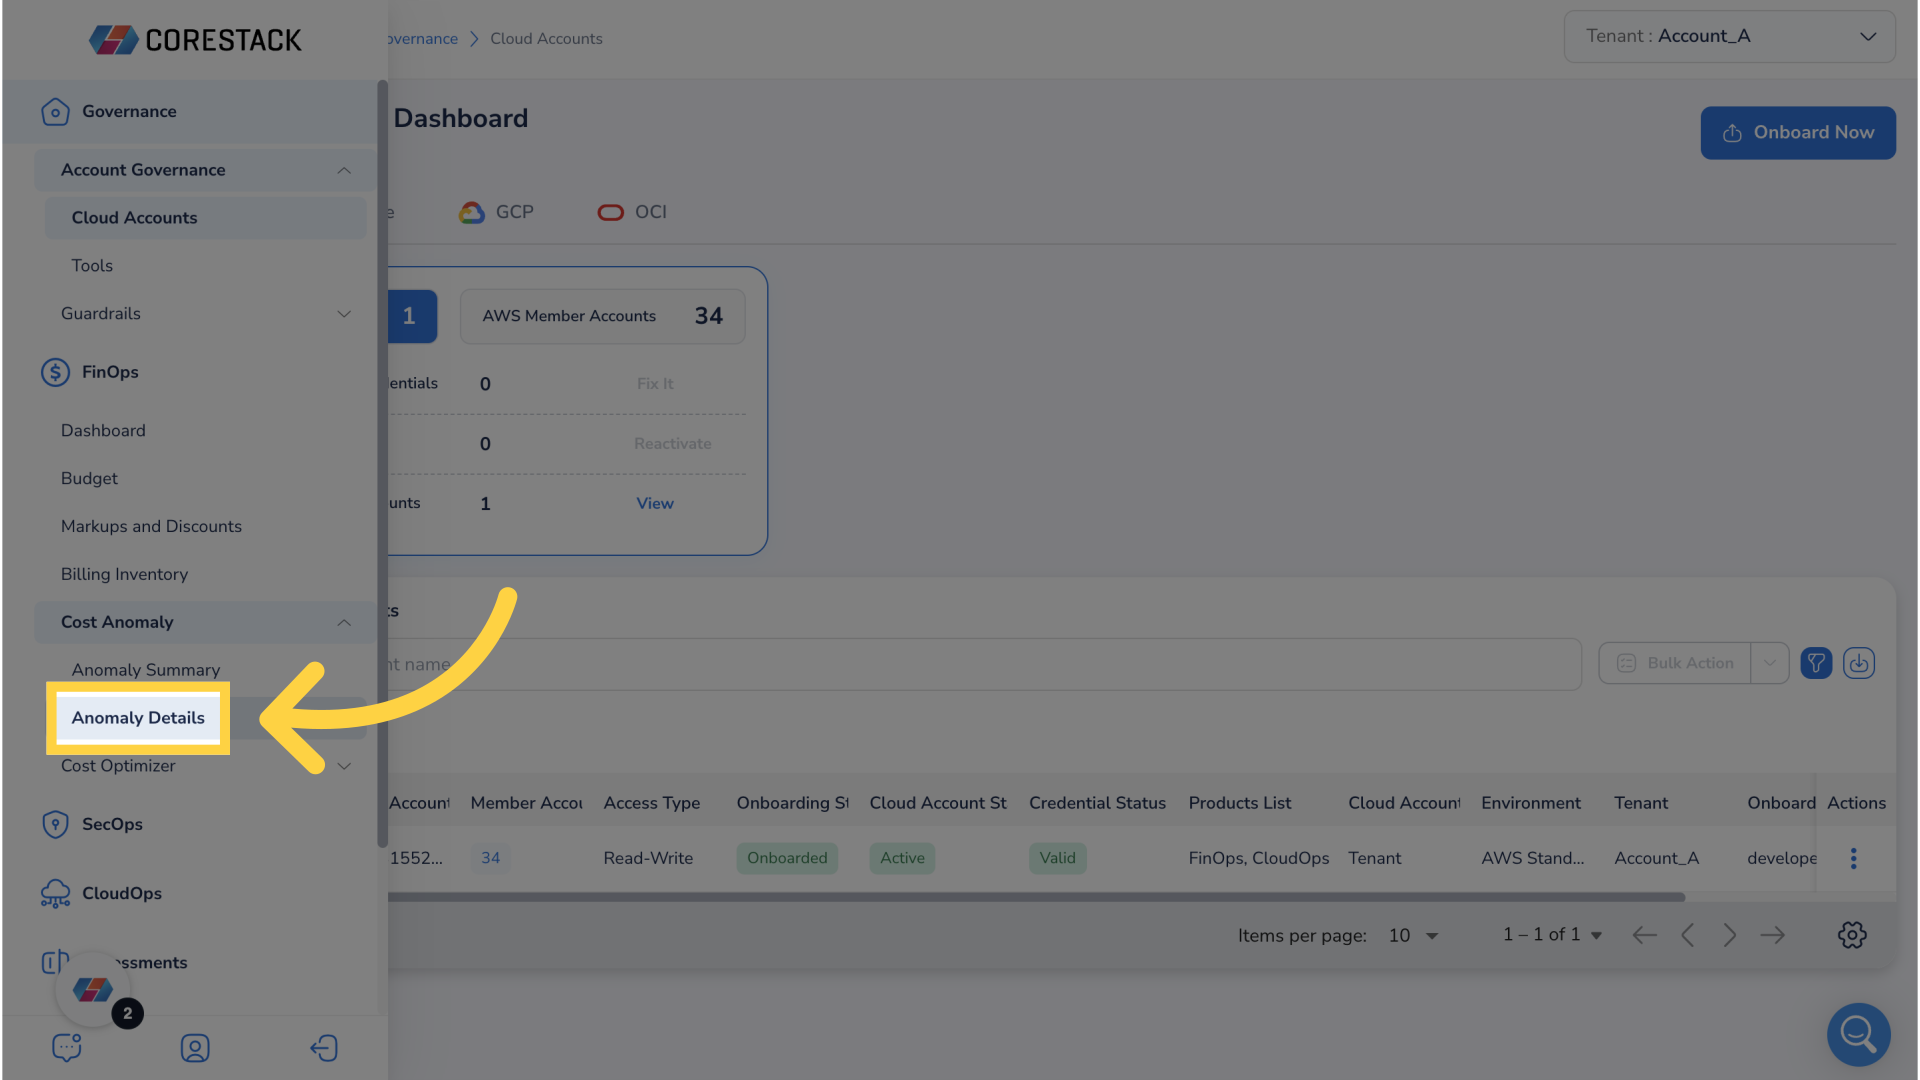Change items per page dropdown
The width and height of the screenshot is (1920, 1080).
tap(1413, 936)
